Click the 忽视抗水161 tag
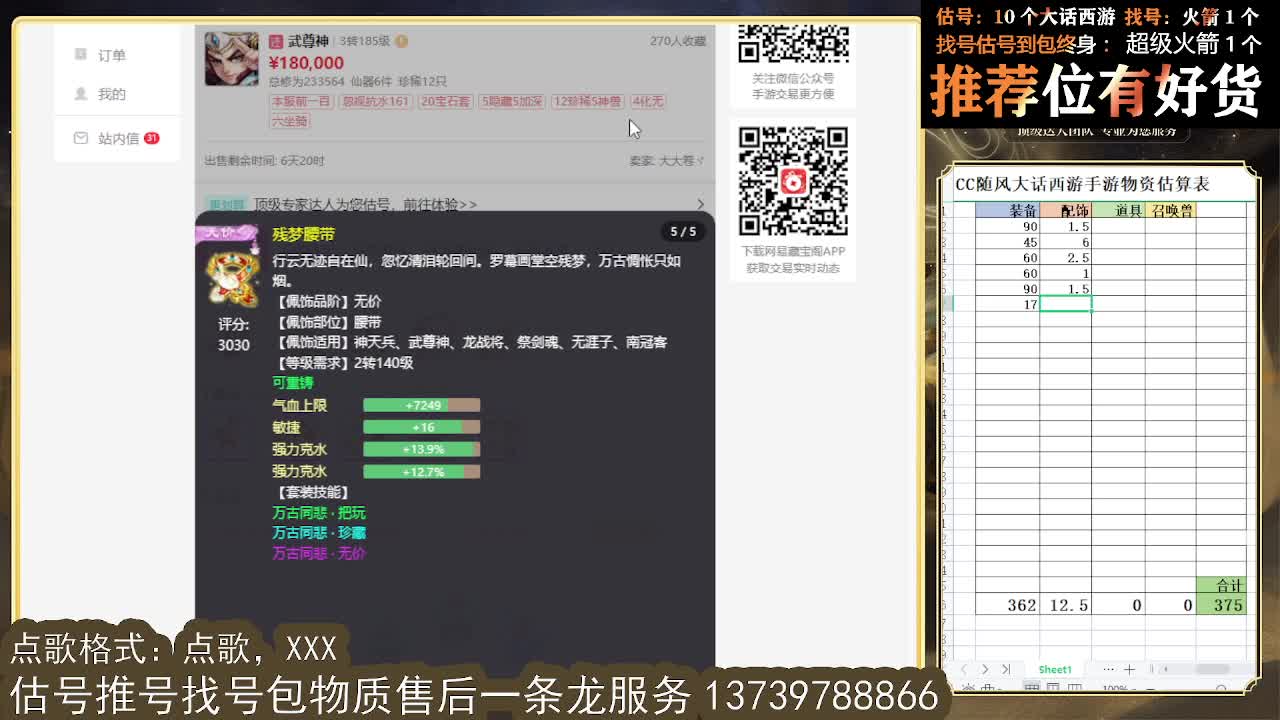The image size is (1280, 720). (x=375, y=101)
